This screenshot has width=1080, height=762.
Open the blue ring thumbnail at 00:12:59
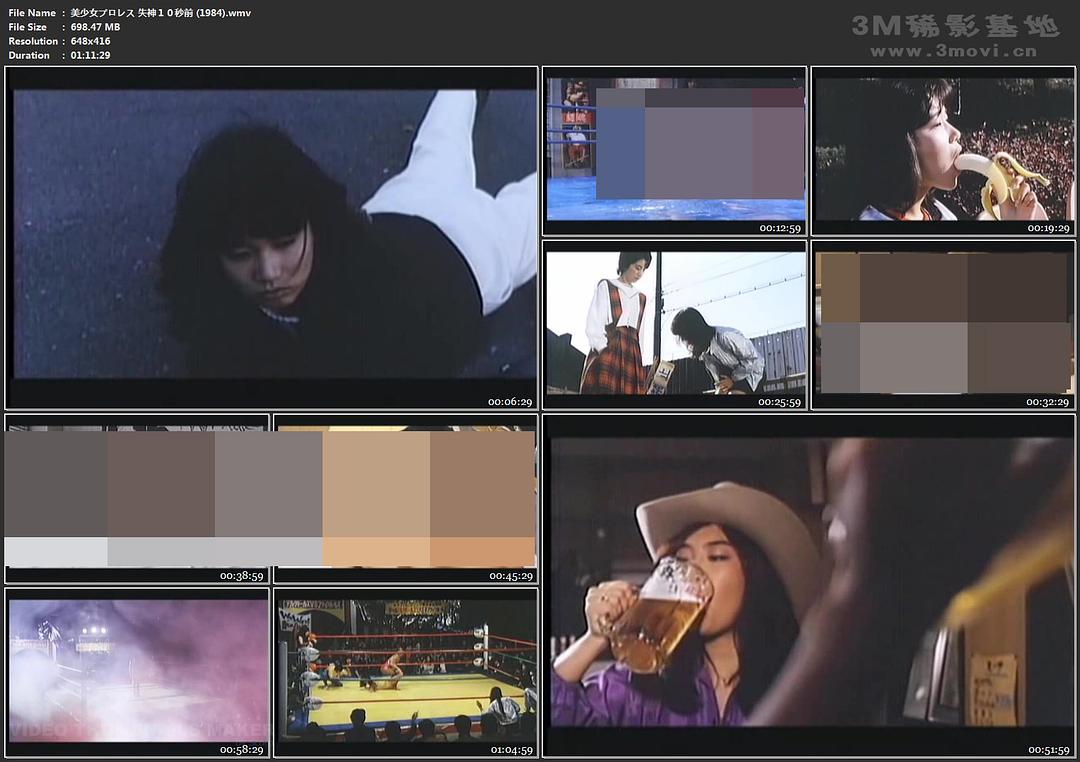click(x=674, y=152)
